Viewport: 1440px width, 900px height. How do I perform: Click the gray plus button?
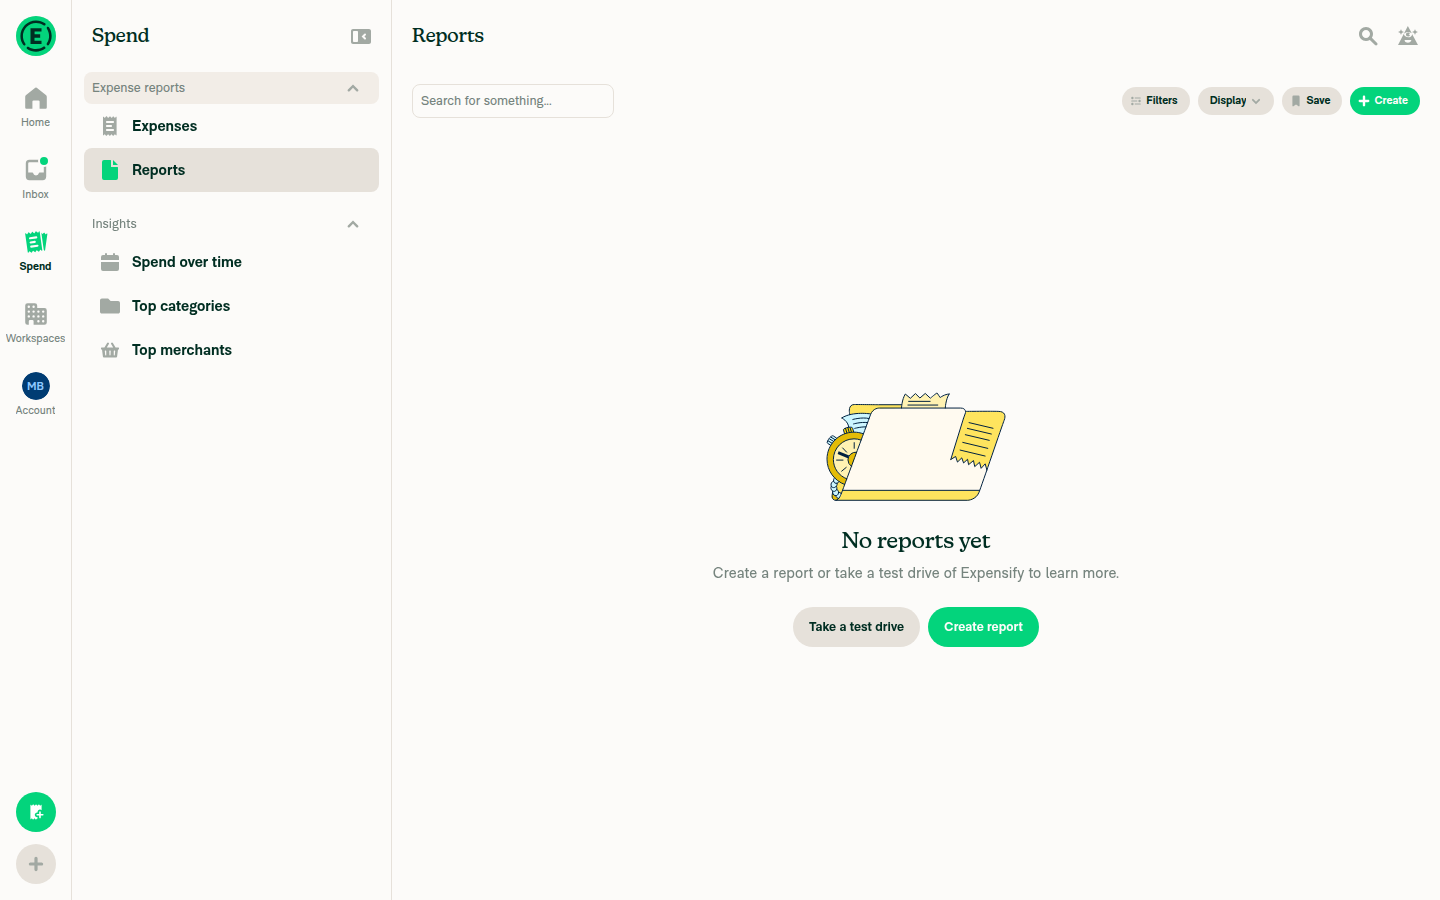36,864
